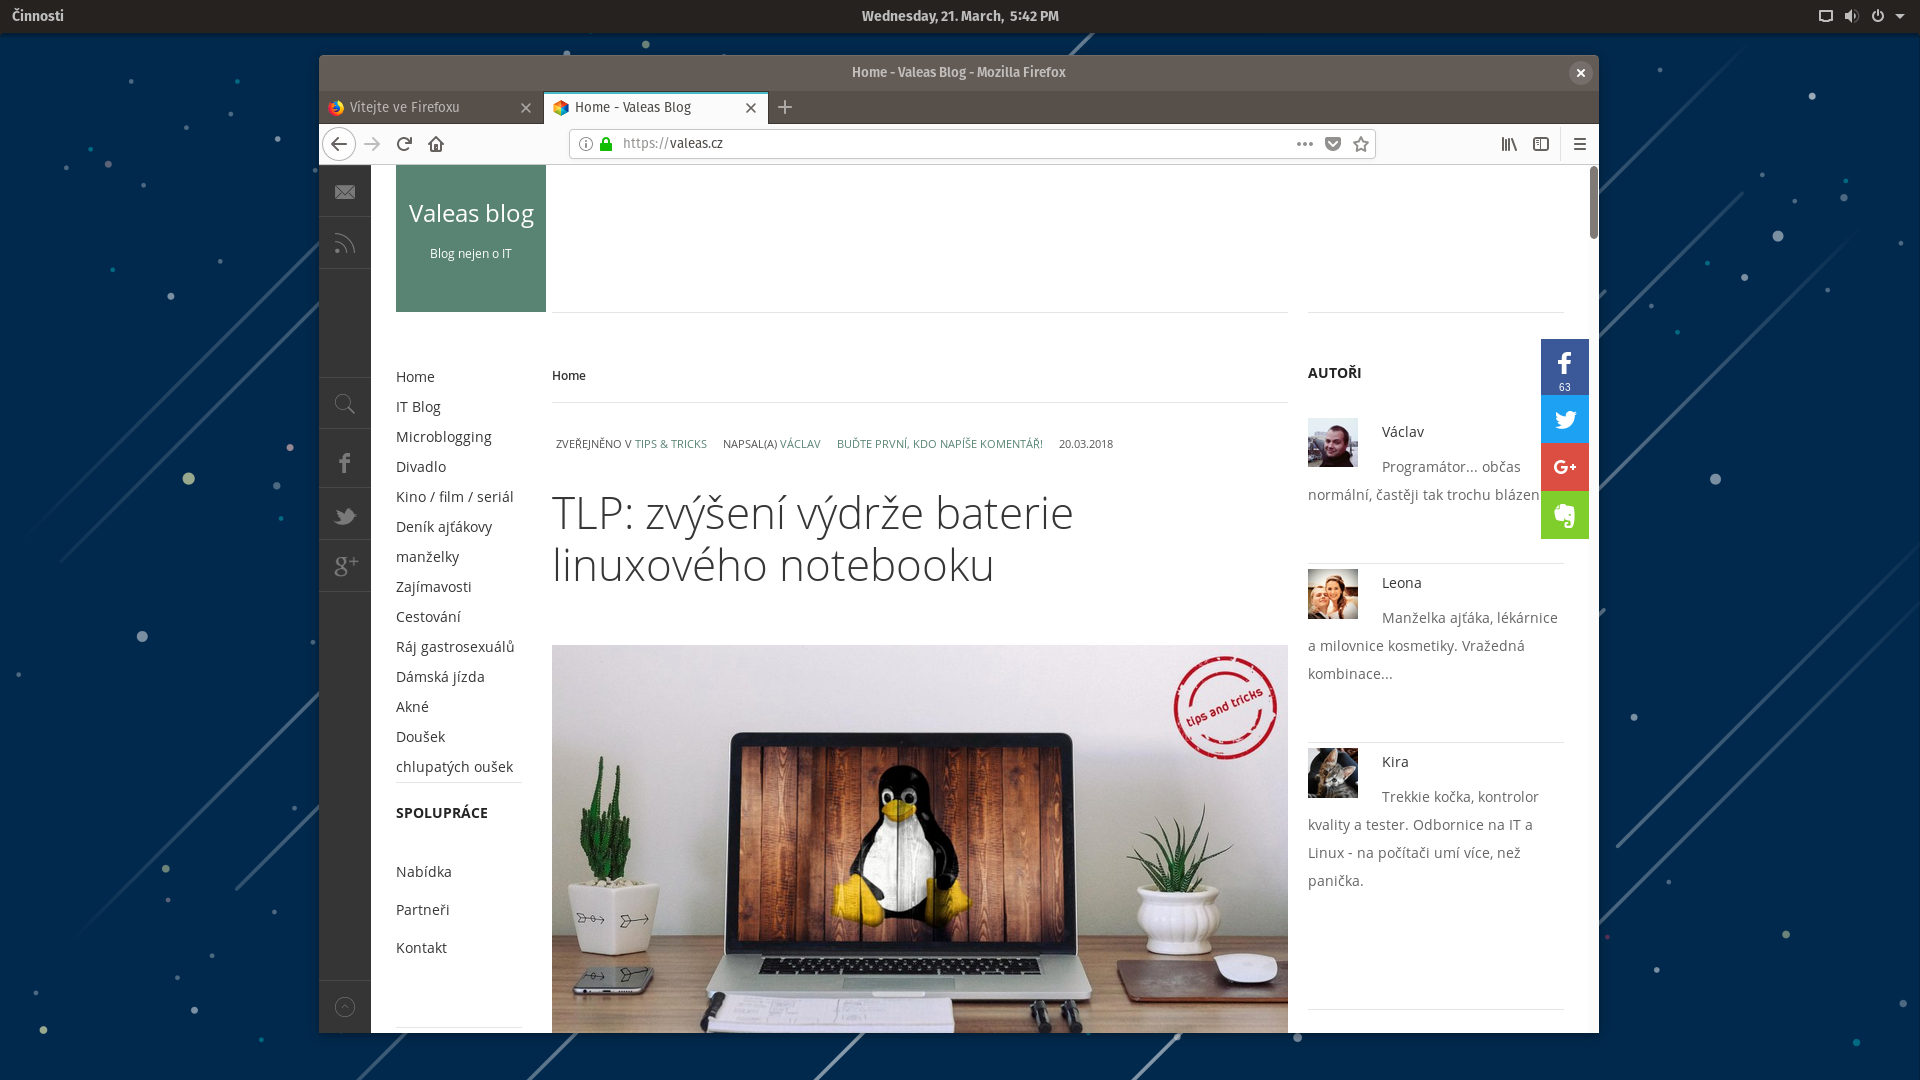Open Doušek chlupatých oušek section
The height and width of the screenshot is (1080, 1920).
(x=455, y=752)
